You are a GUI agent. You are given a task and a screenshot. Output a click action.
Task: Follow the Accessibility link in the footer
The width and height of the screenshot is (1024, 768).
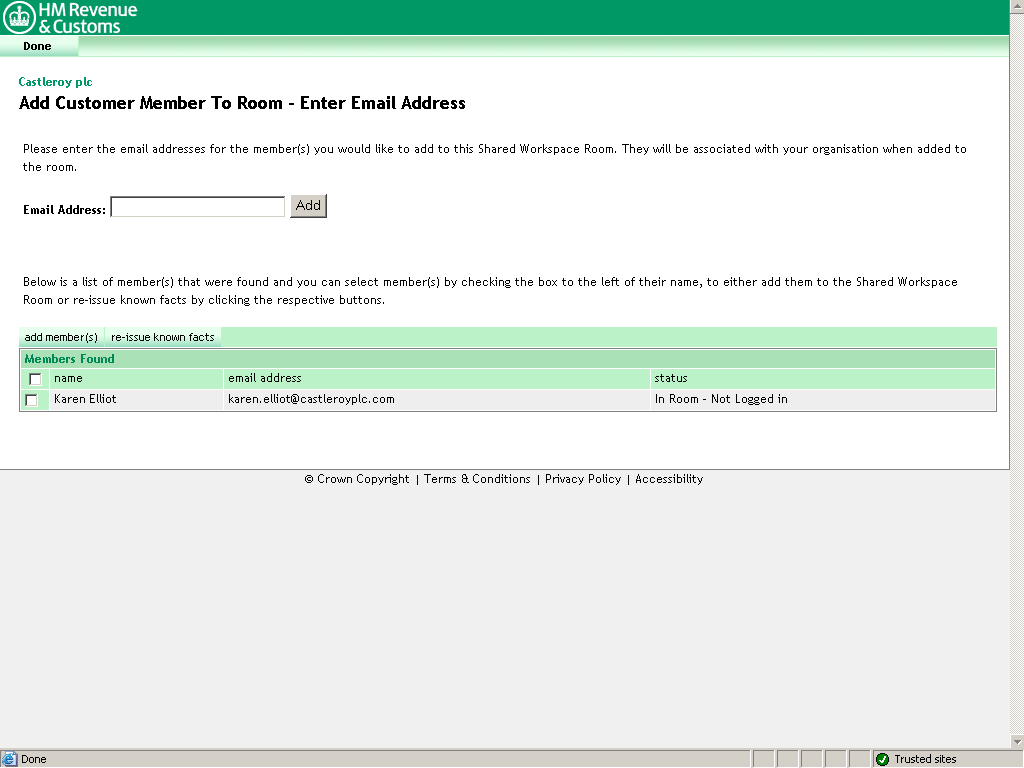(x=669, y=479)
